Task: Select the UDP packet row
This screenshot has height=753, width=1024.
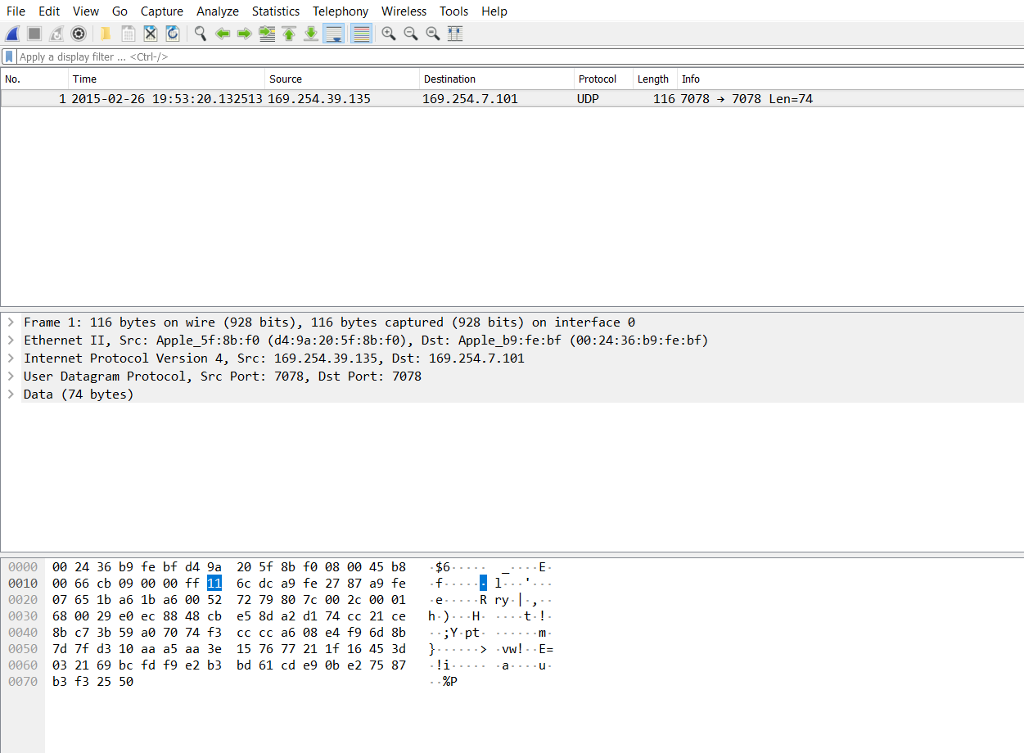Action: (400, 98)
